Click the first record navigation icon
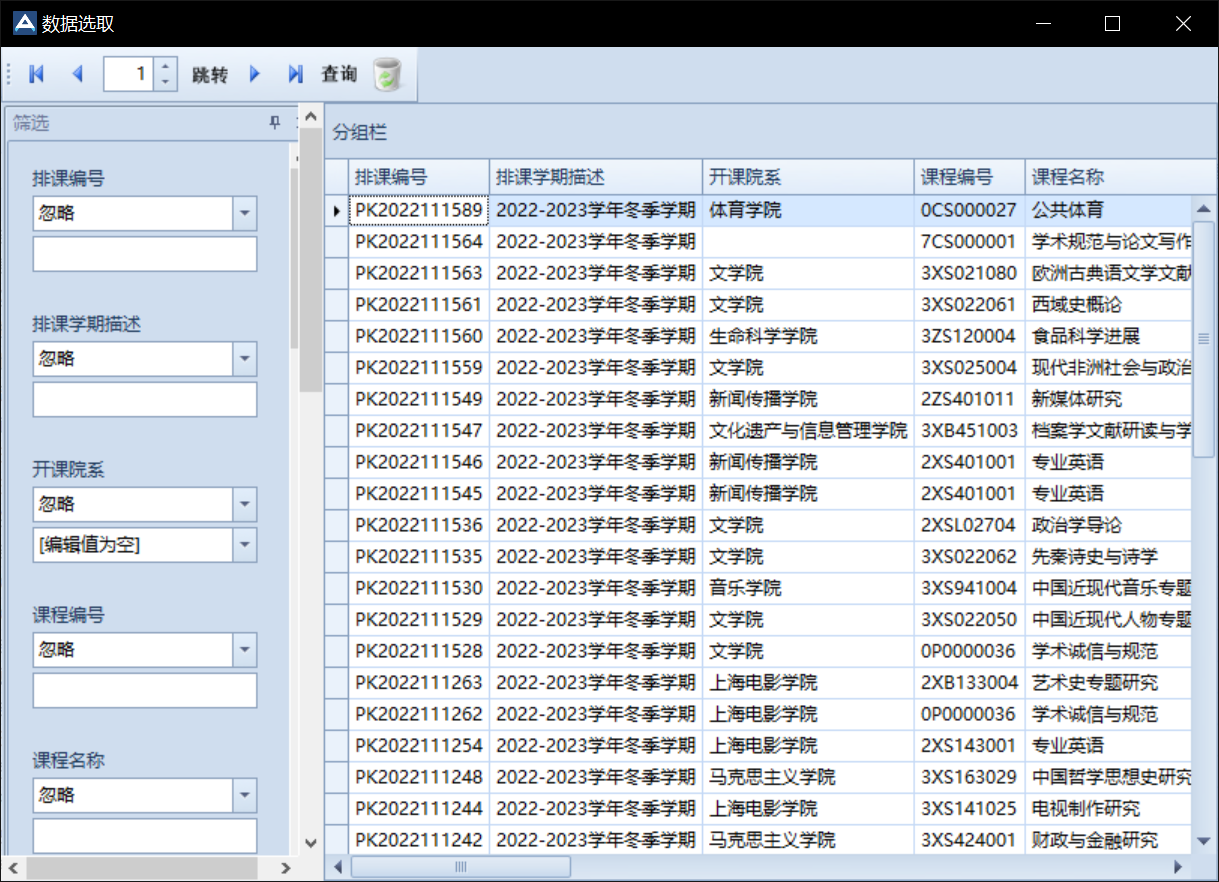 pyautogui.click(x=36, y=73)
